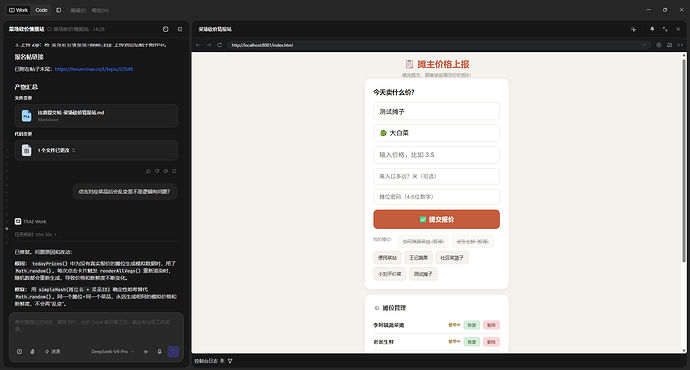This screenshot has width=690, height=370.
Task: Click the purple send arrow button
Action: click(173, 352)
